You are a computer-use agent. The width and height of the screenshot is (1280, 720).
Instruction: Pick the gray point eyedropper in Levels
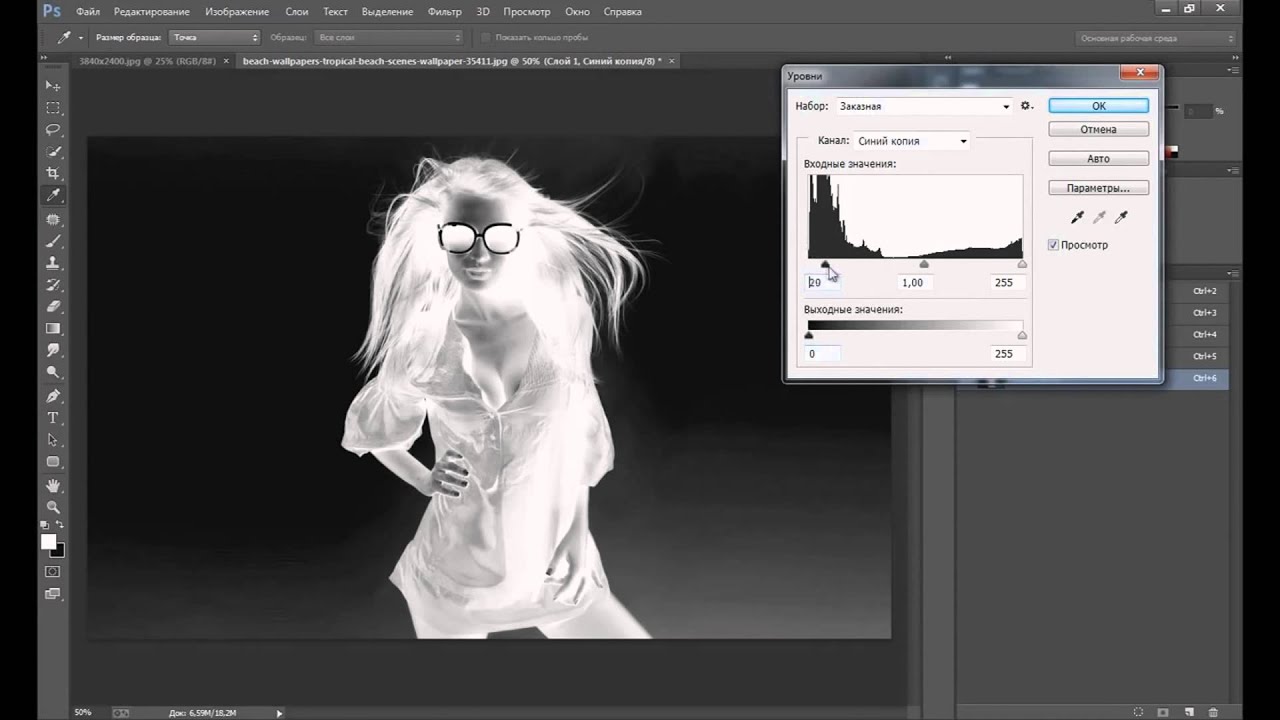1099,217
